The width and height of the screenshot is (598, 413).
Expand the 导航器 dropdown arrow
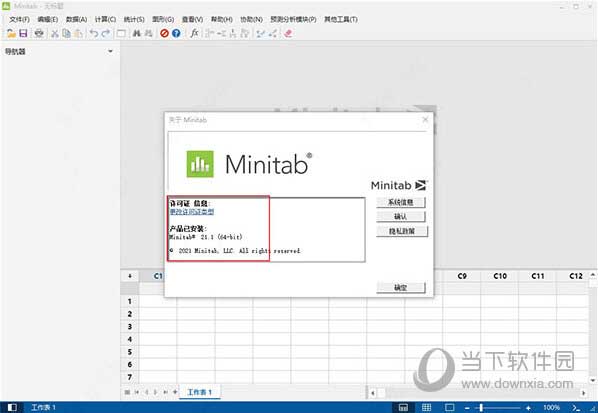110,51
